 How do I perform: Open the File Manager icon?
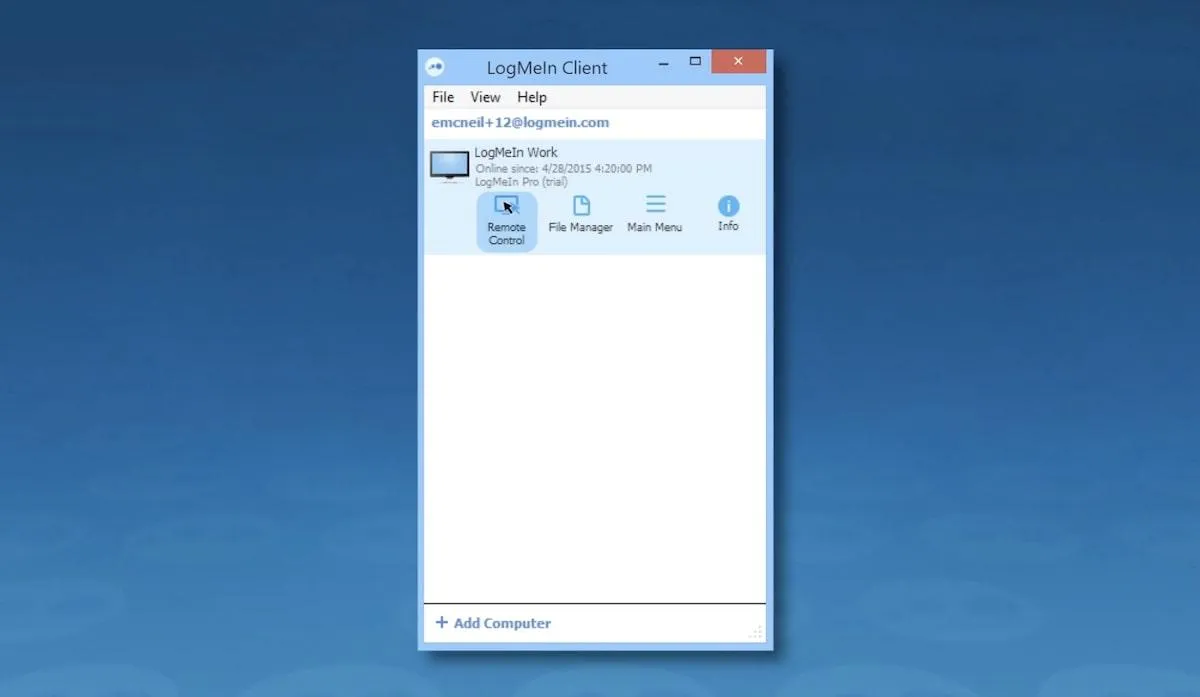coord(581,206)
